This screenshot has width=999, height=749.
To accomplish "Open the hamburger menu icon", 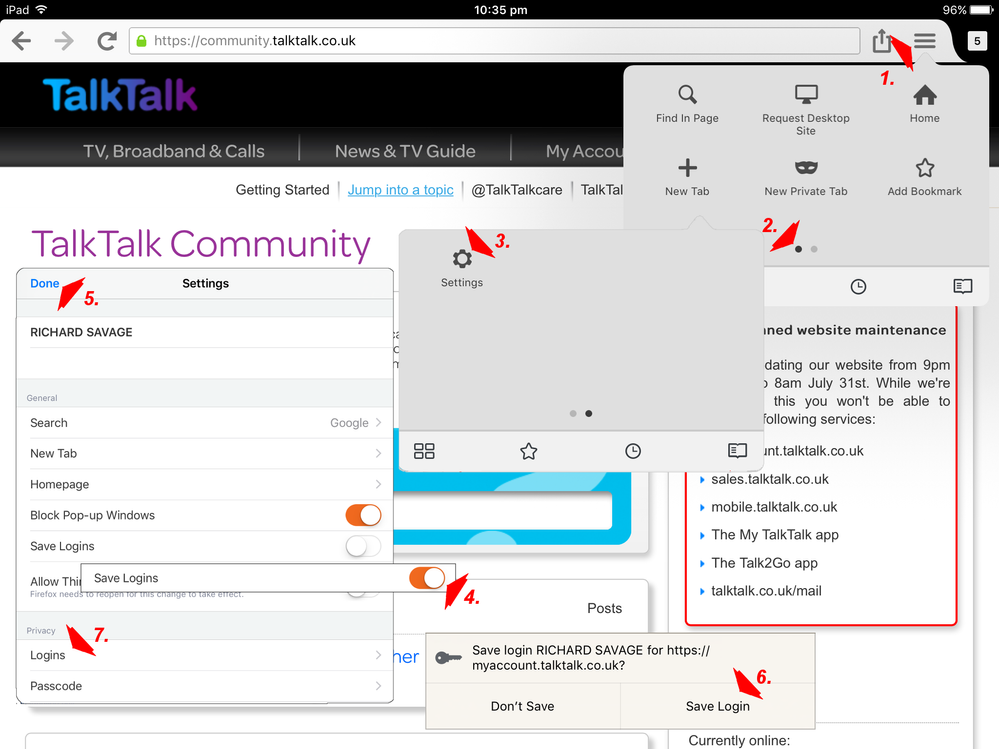I will click(x=924, y=41).
